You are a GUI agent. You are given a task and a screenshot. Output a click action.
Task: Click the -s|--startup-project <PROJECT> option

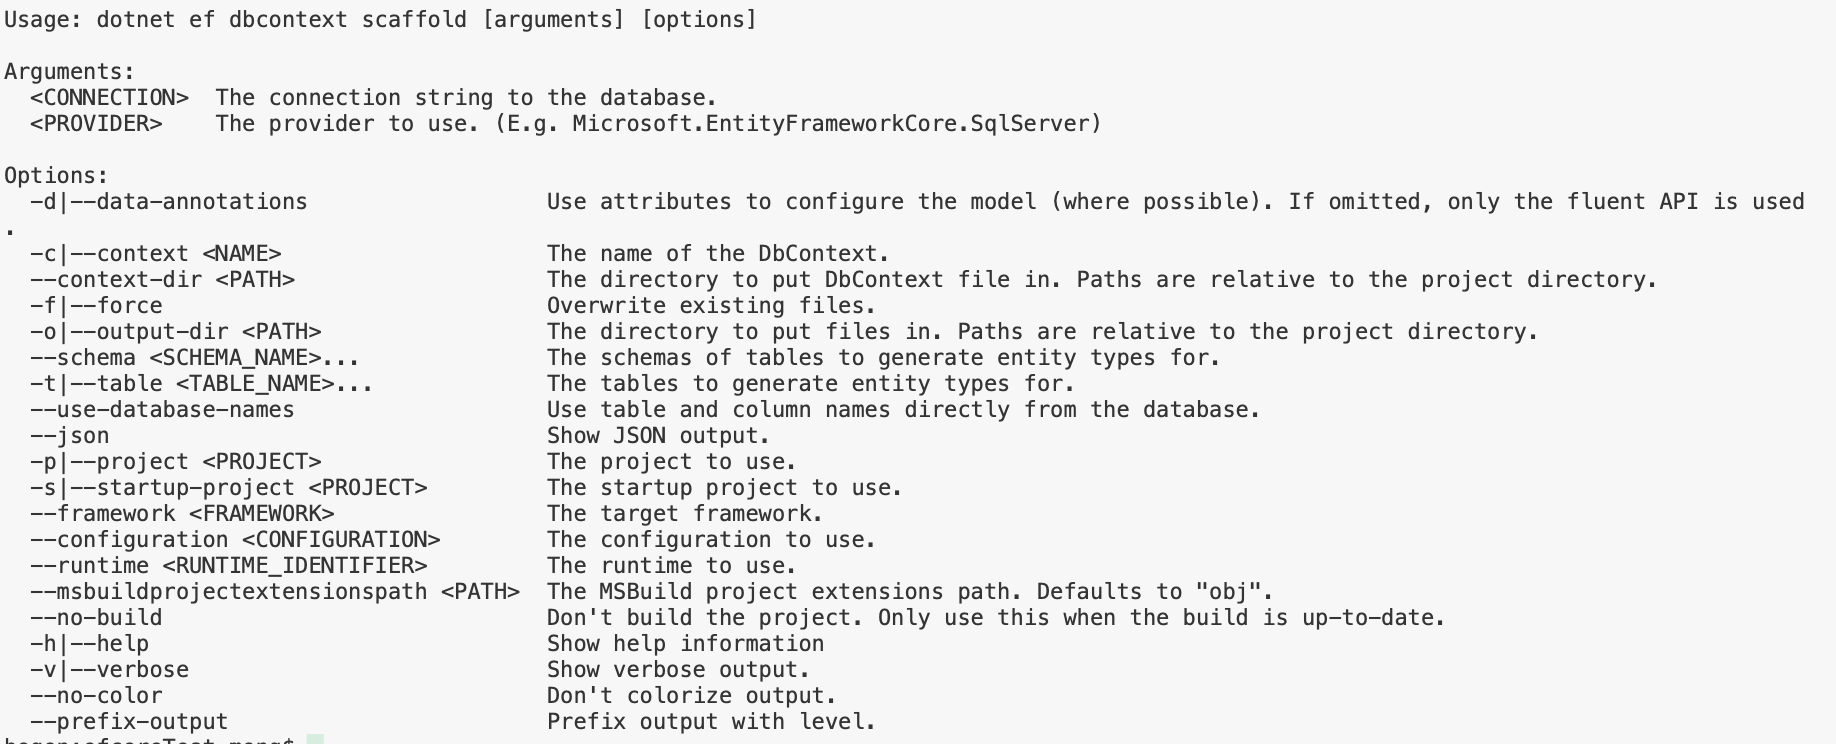pos(229,488)
